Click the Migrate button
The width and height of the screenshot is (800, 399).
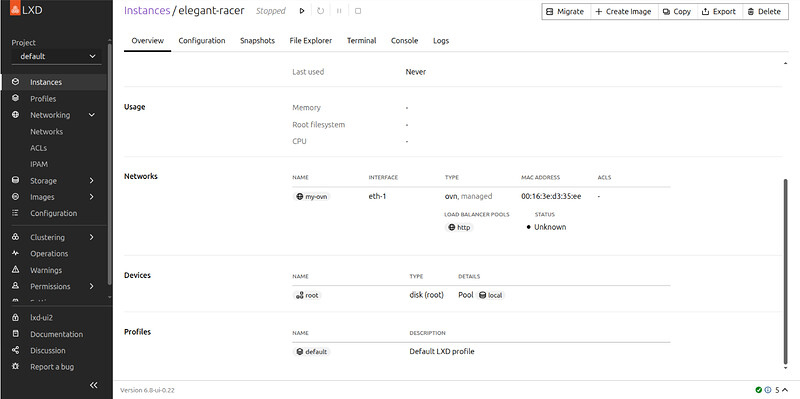pyautogui.click(x=566, y=11)
